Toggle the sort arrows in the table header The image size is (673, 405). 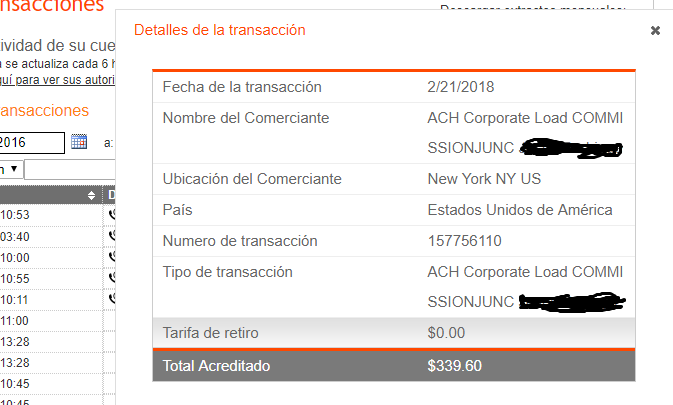coord(91,196)
